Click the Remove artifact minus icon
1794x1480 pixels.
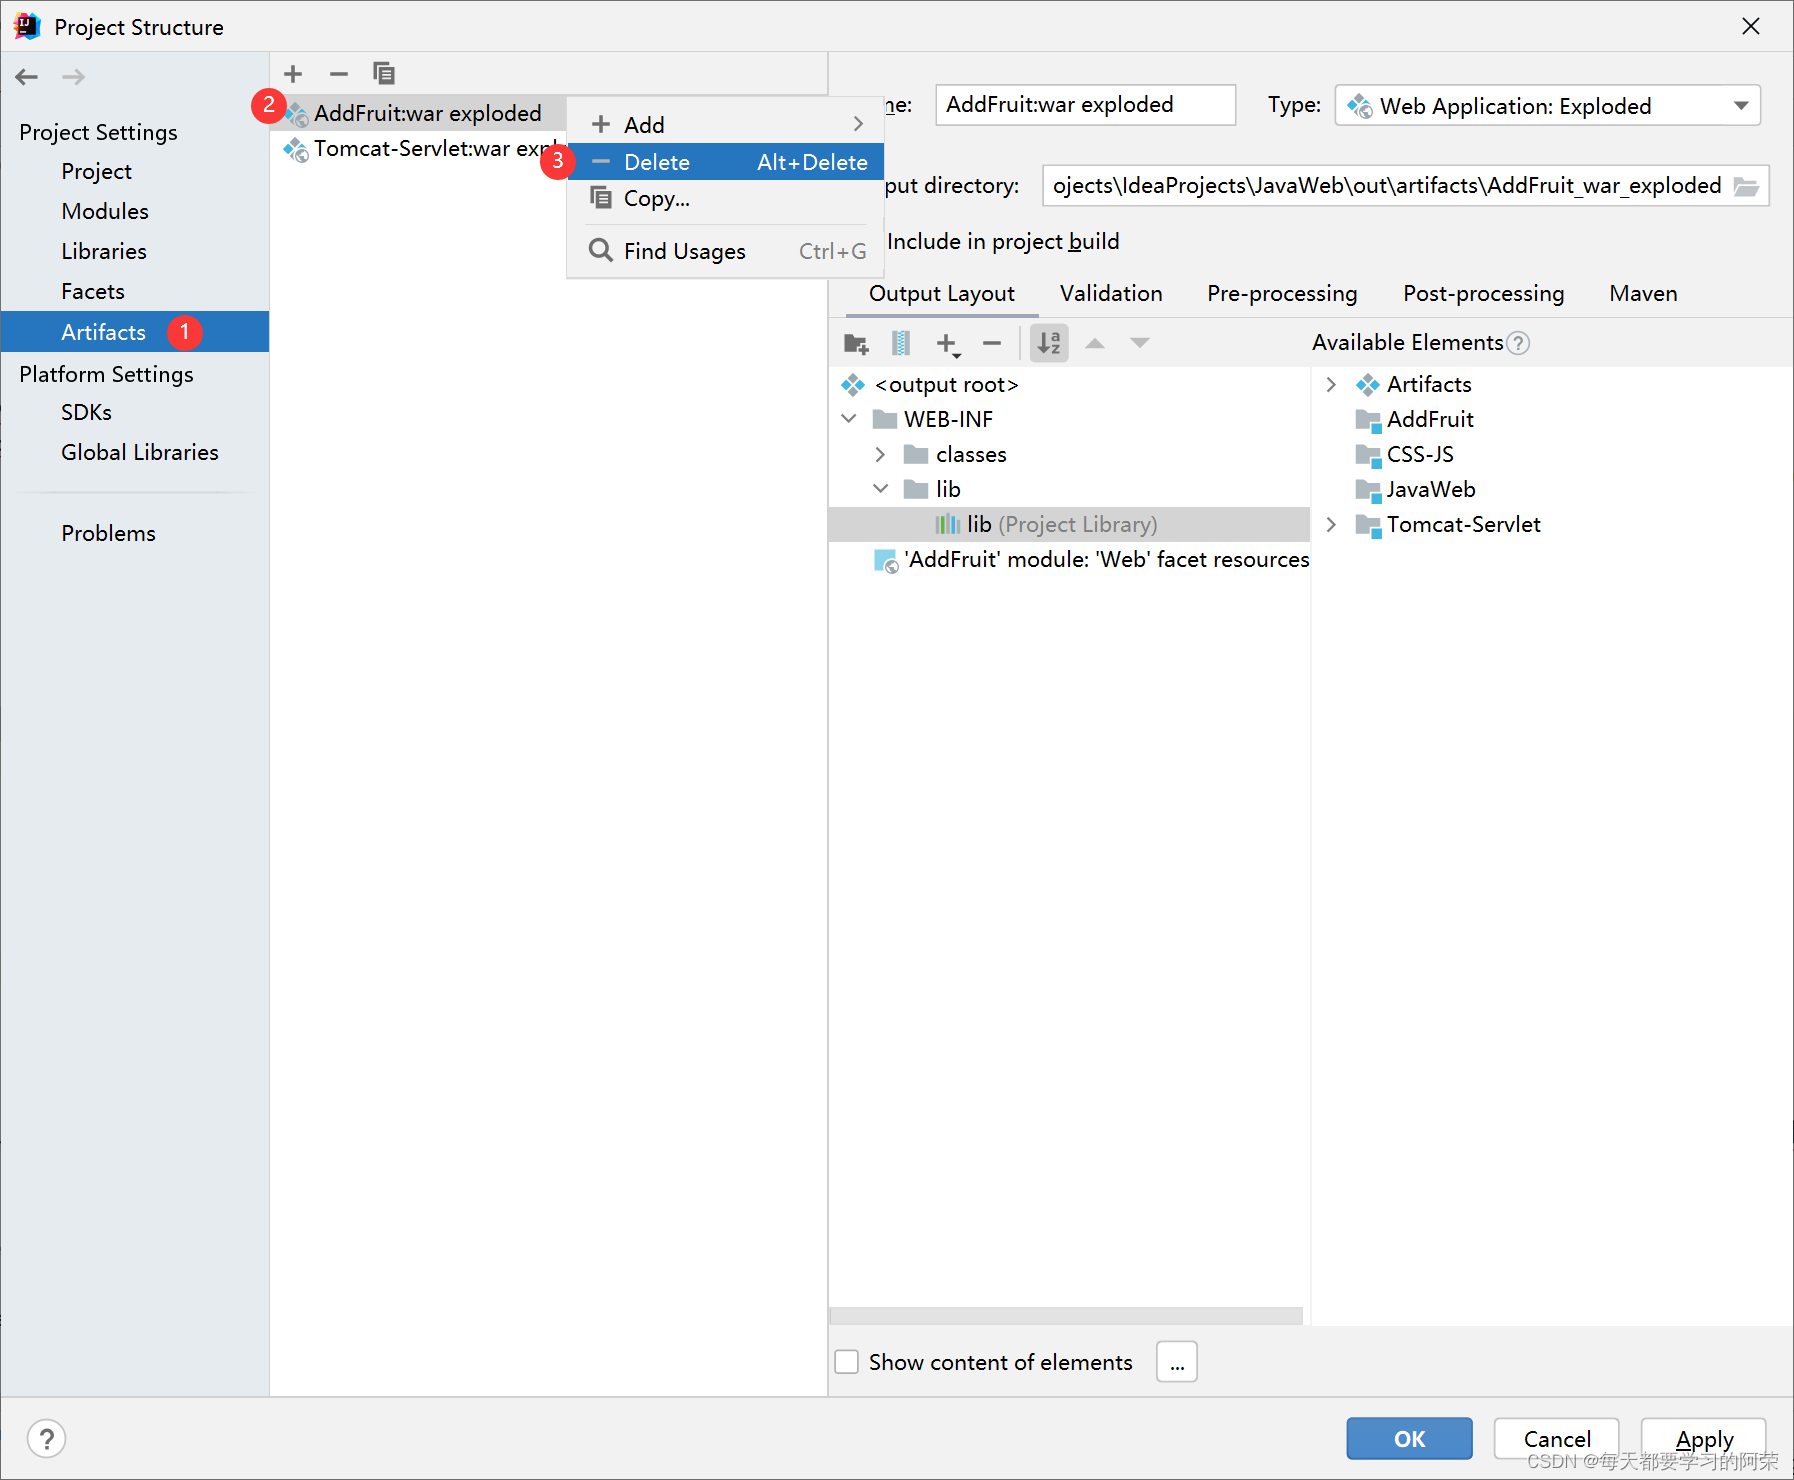pos(339,73)
